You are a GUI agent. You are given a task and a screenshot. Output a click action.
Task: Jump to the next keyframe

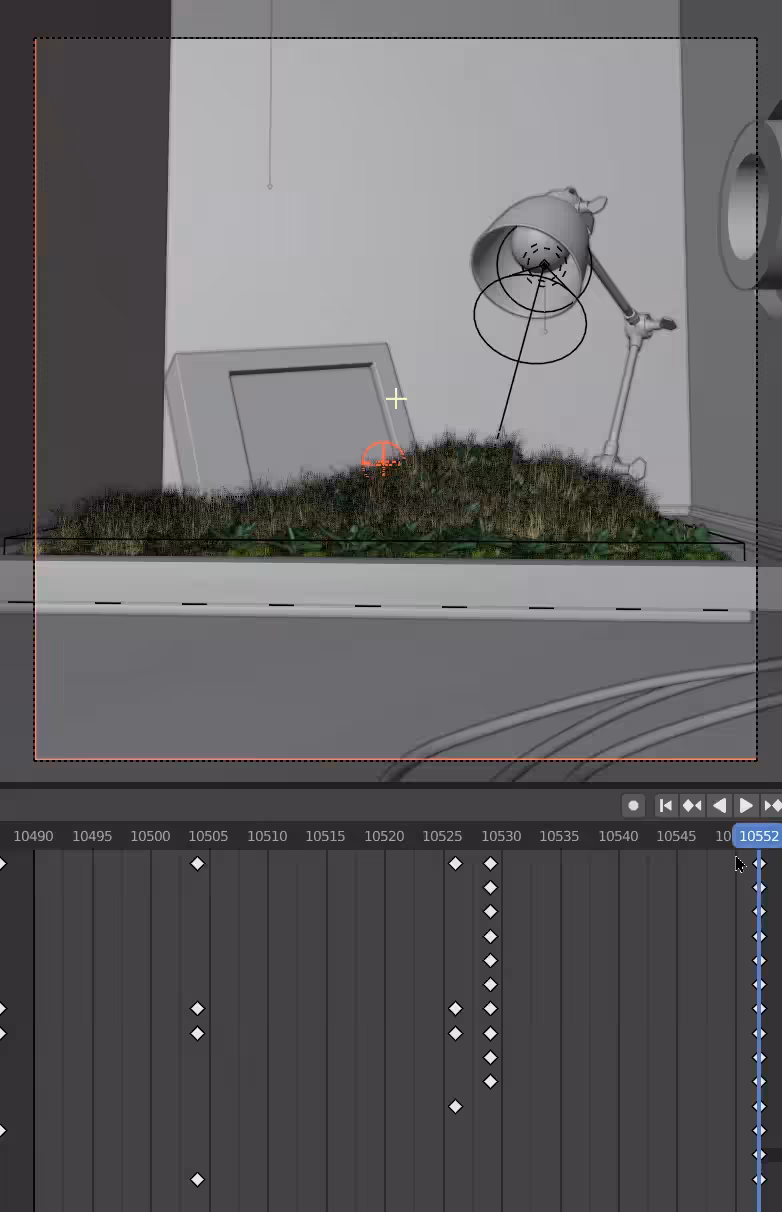[772, 805]
